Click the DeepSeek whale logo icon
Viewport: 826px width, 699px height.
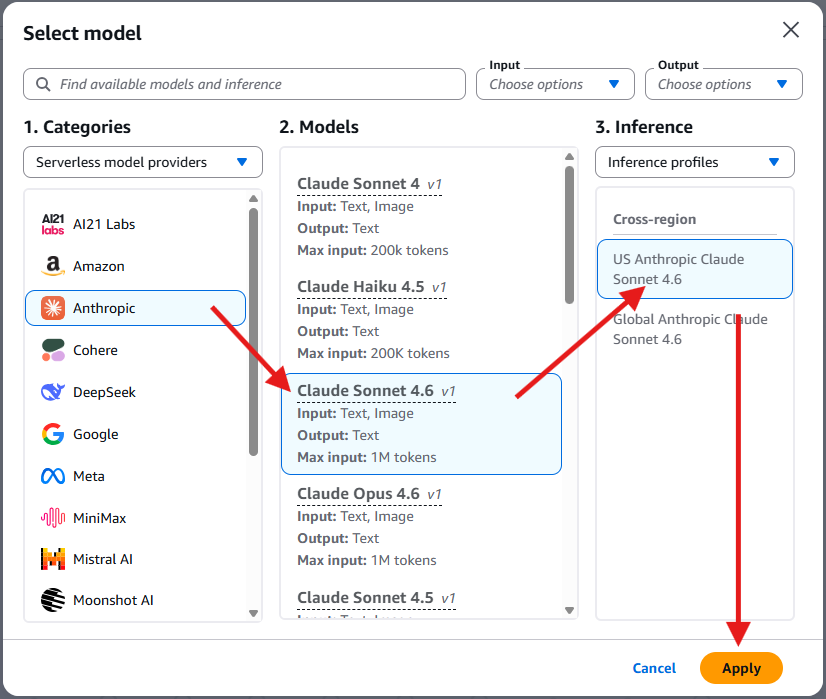(53, 392)
